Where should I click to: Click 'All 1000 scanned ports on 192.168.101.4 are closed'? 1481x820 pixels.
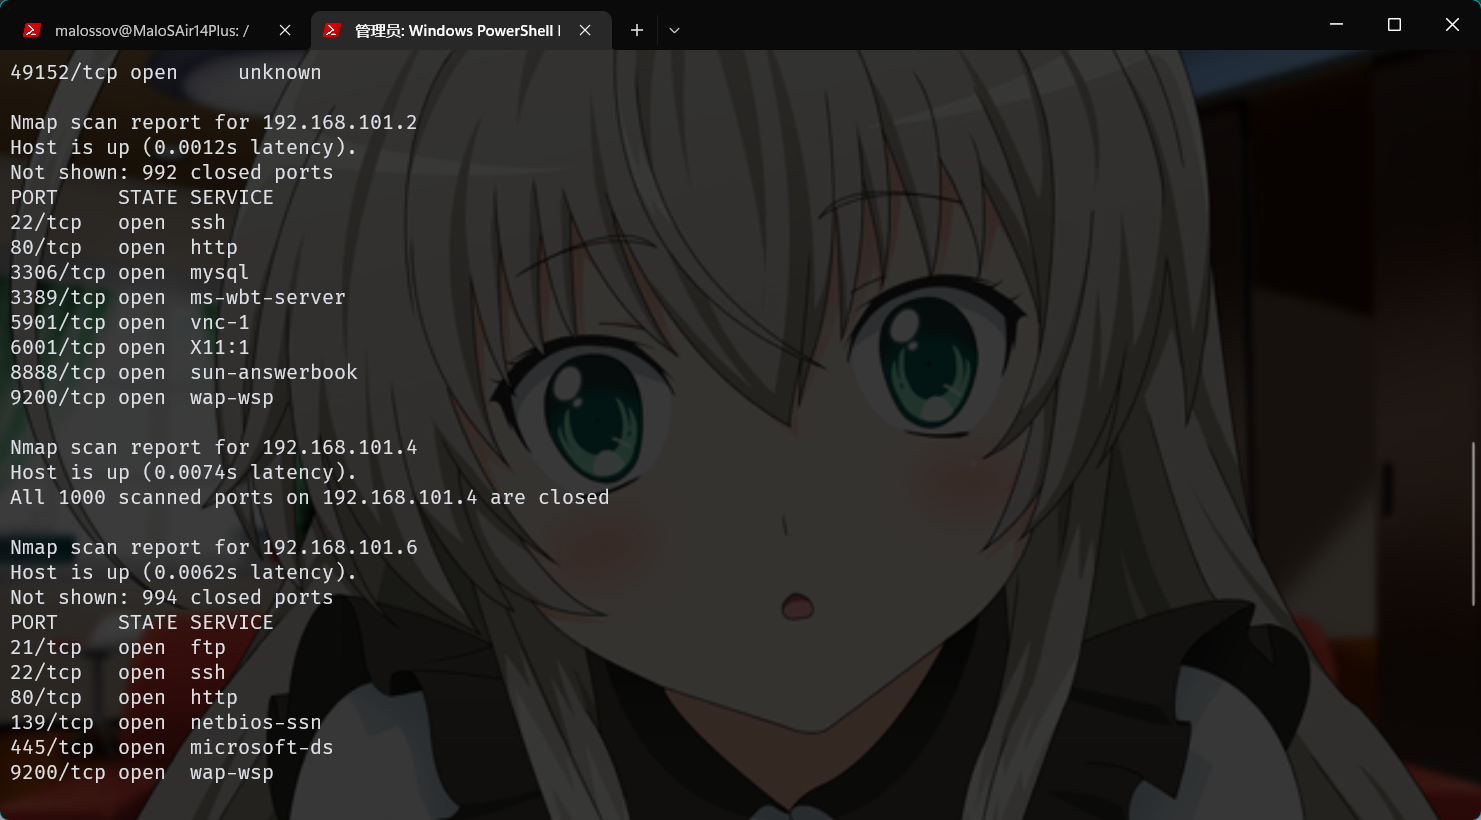tap(310, 497)
